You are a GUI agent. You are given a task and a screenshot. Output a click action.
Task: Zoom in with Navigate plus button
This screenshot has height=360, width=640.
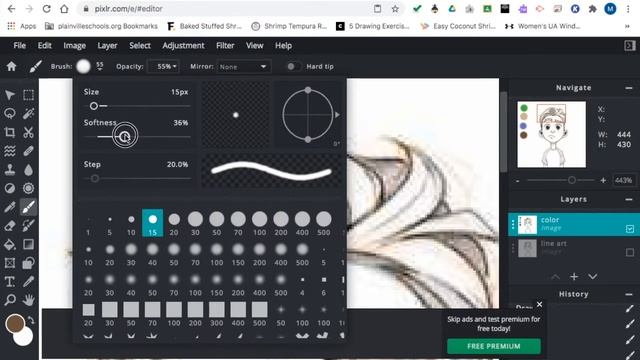pyautogui.click(x=603, y=180)
